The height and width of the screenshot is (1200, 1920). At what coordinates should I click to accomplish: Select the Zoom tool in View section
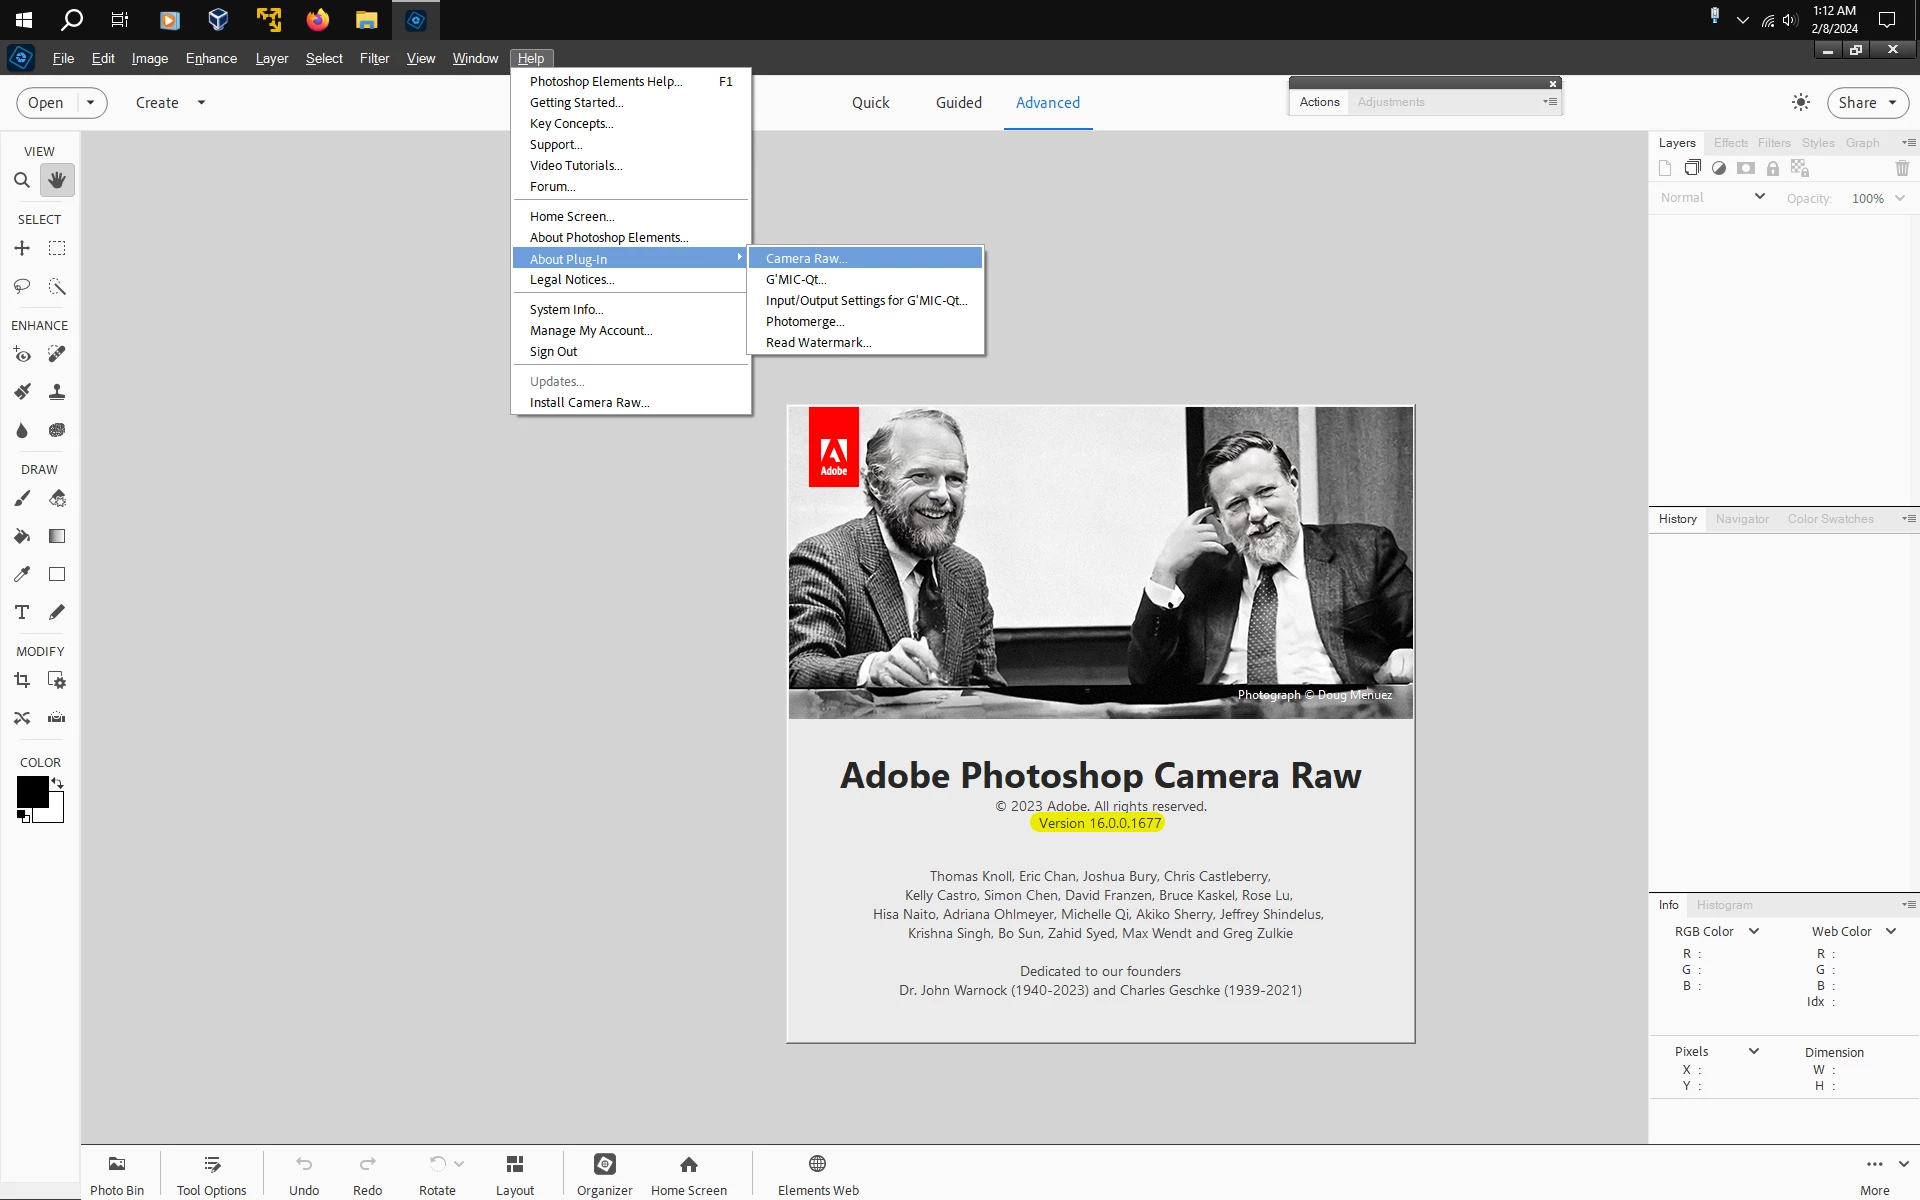click(22, 180)
